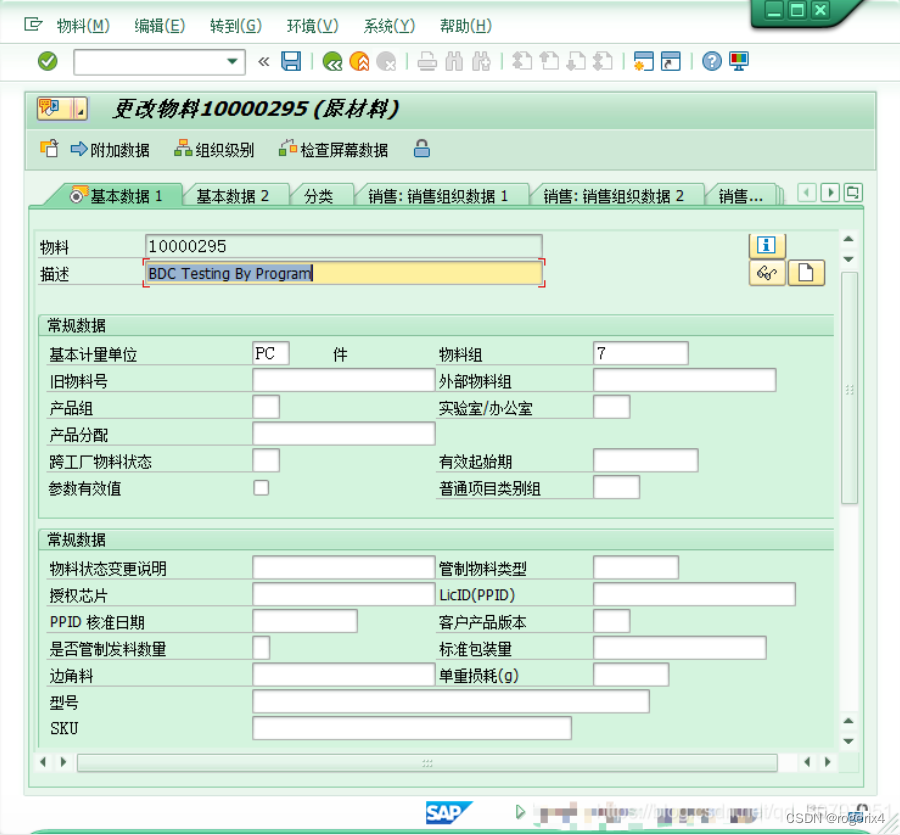Click the 标准包装量 input field
The height and width of the screenshot is (835, 900).
(x=680, y=648)
